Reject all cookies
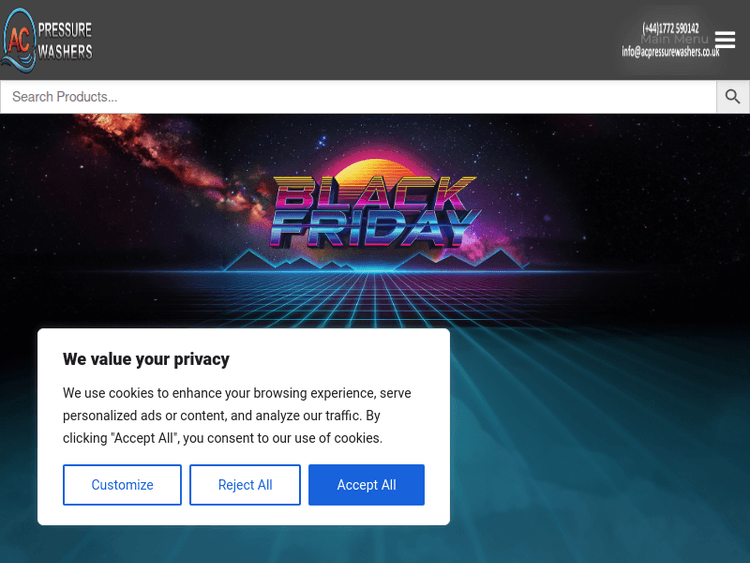The image size is (750, 563). 245,485
